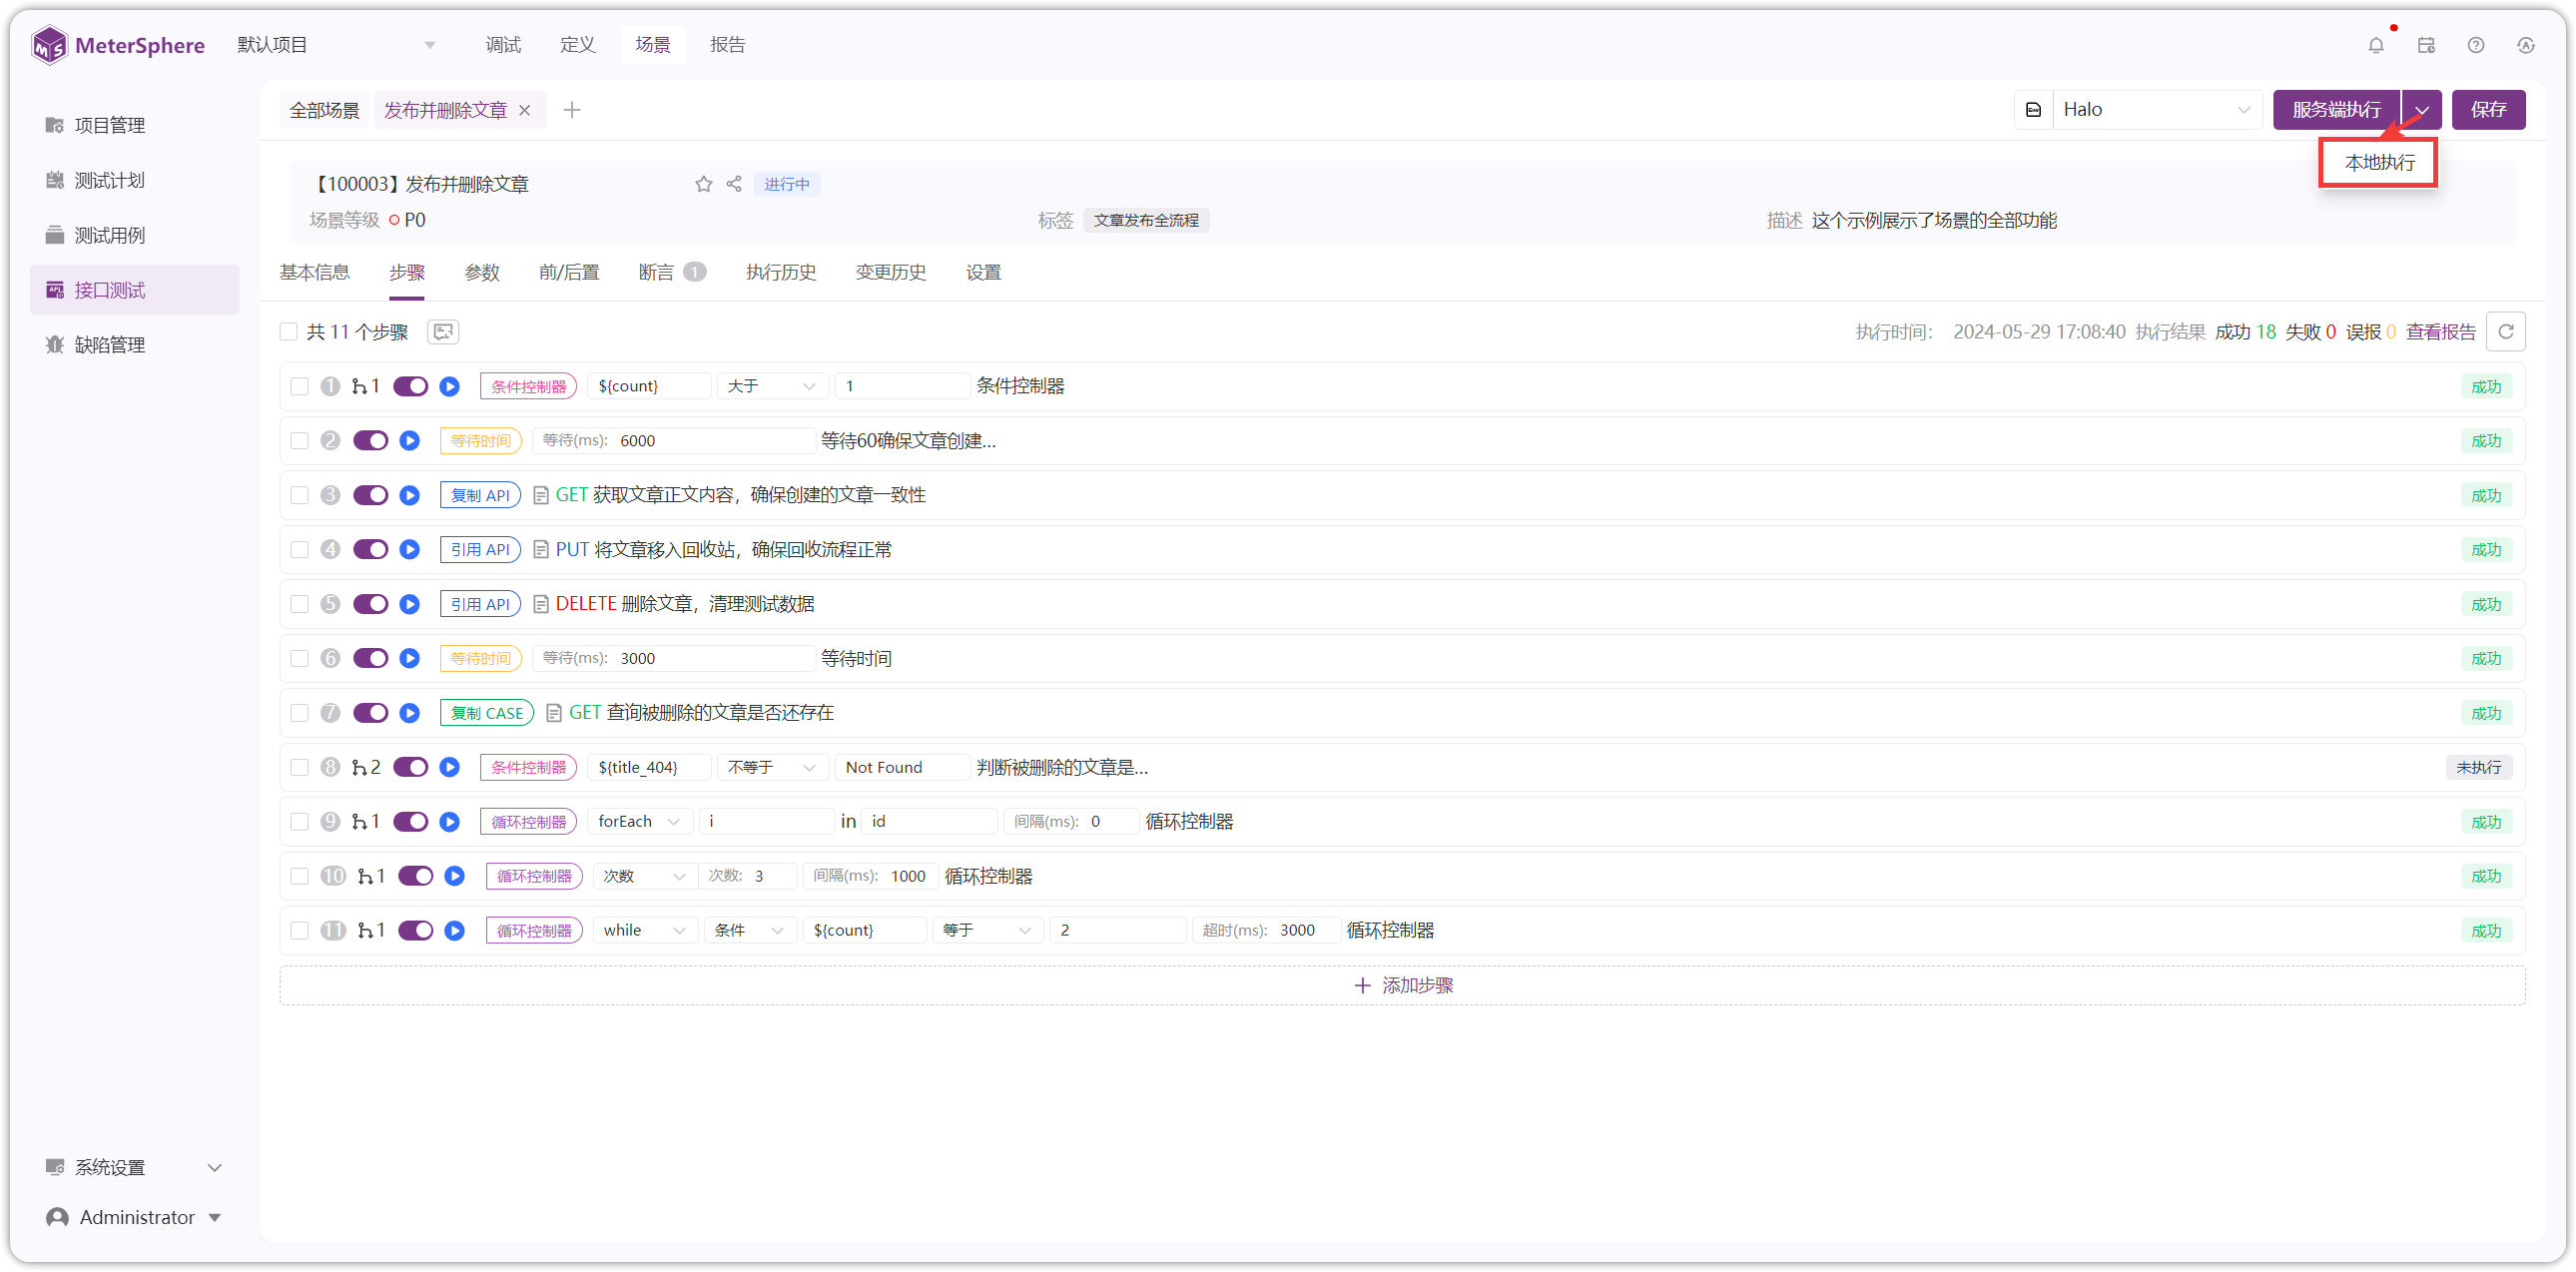This screenshot has height=1272, width=2576.
Task: Add a new scenario tab with plus icon
Action: pyautogui.click(x=572, y=110)
